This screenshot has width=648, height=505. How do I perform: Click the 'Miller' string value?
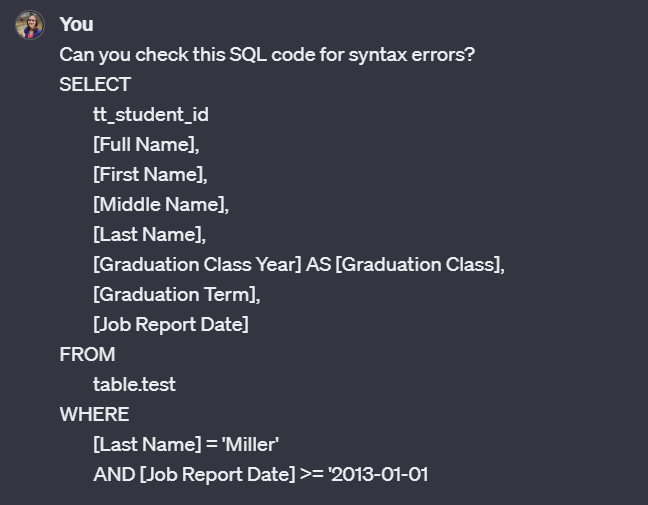[x=250, y=445]
